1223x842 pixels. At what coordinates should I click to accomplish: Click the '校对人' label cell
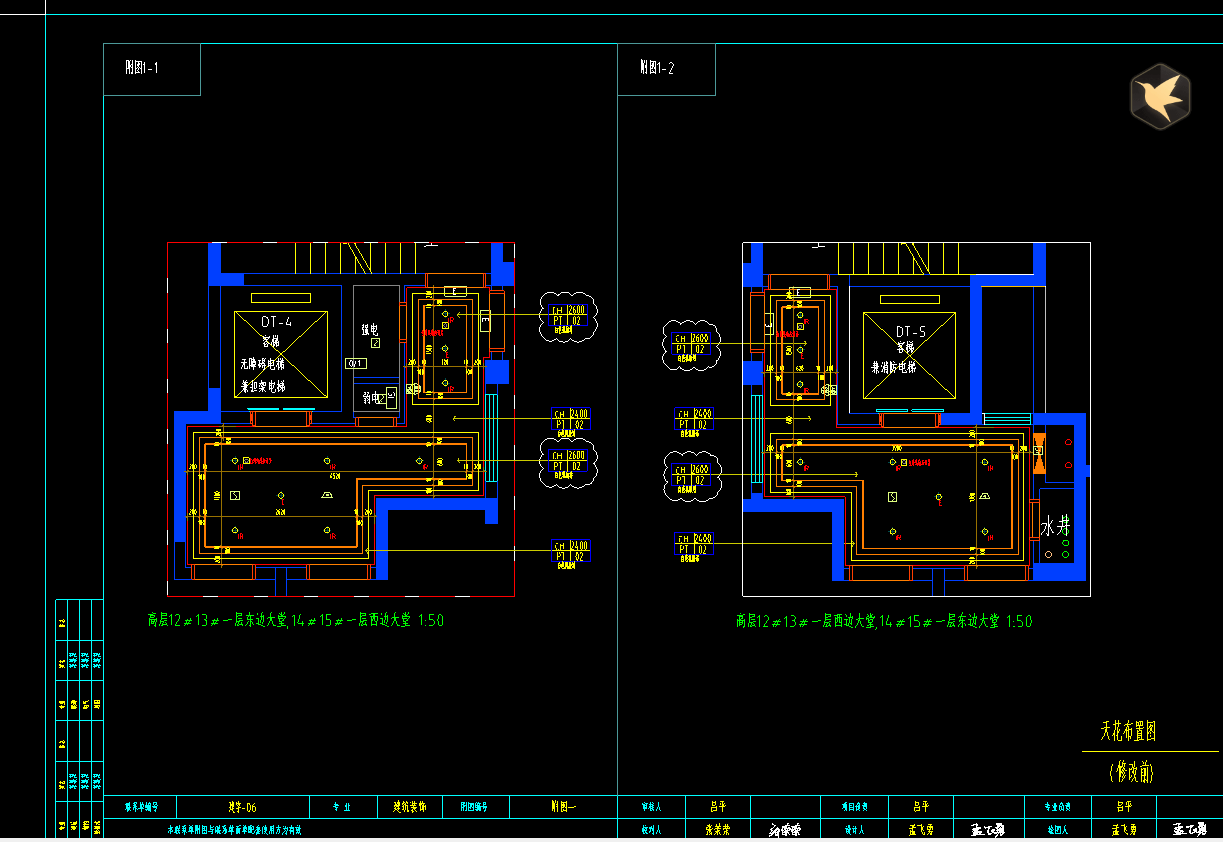pyautogui.click(x=652, y=829)
